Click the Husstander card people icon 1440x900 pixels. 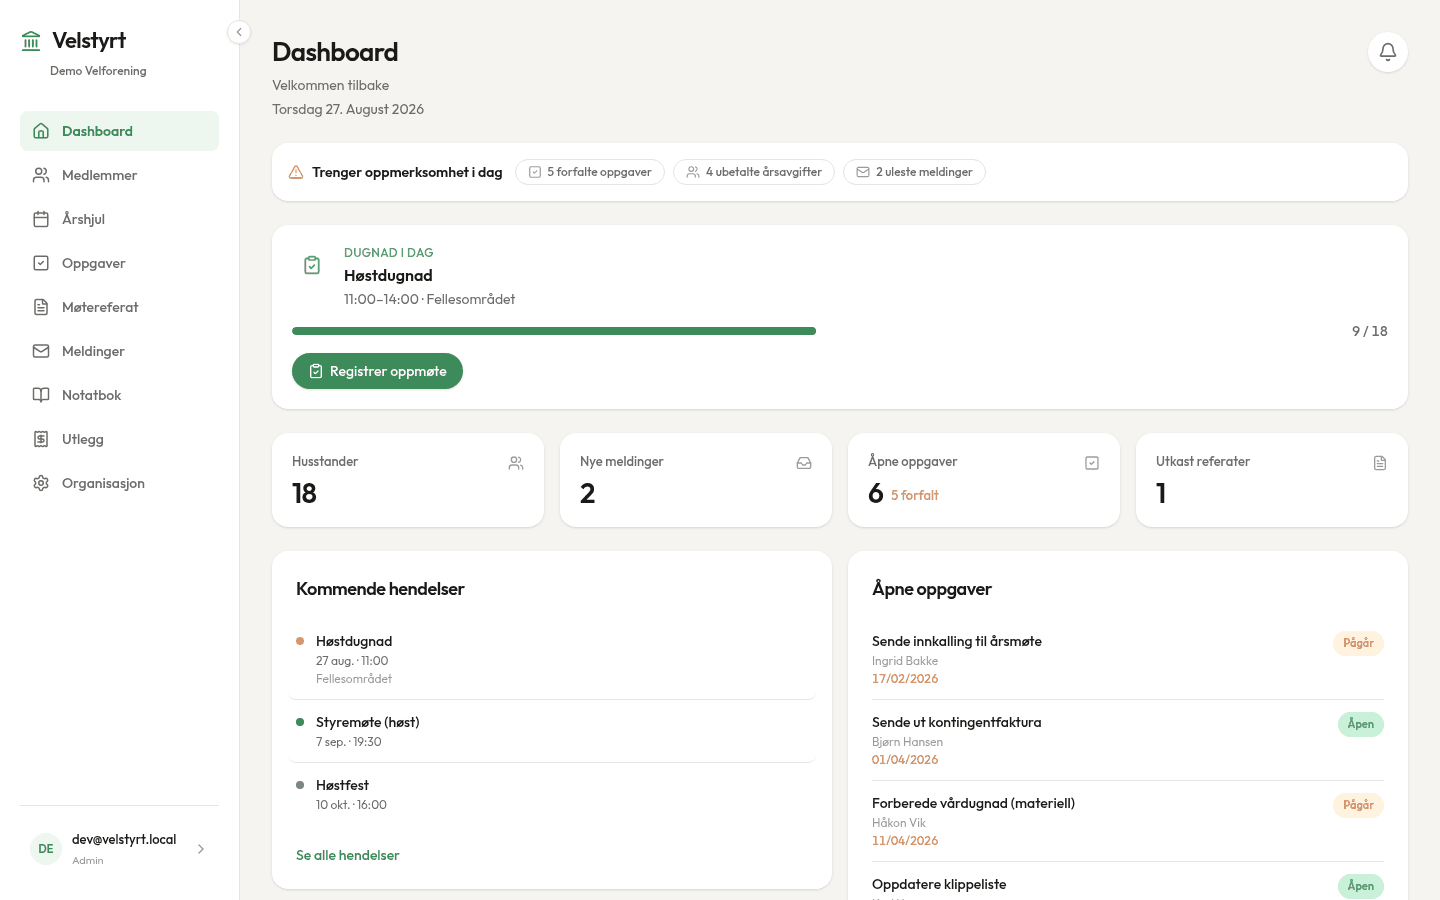pos(516,463)
